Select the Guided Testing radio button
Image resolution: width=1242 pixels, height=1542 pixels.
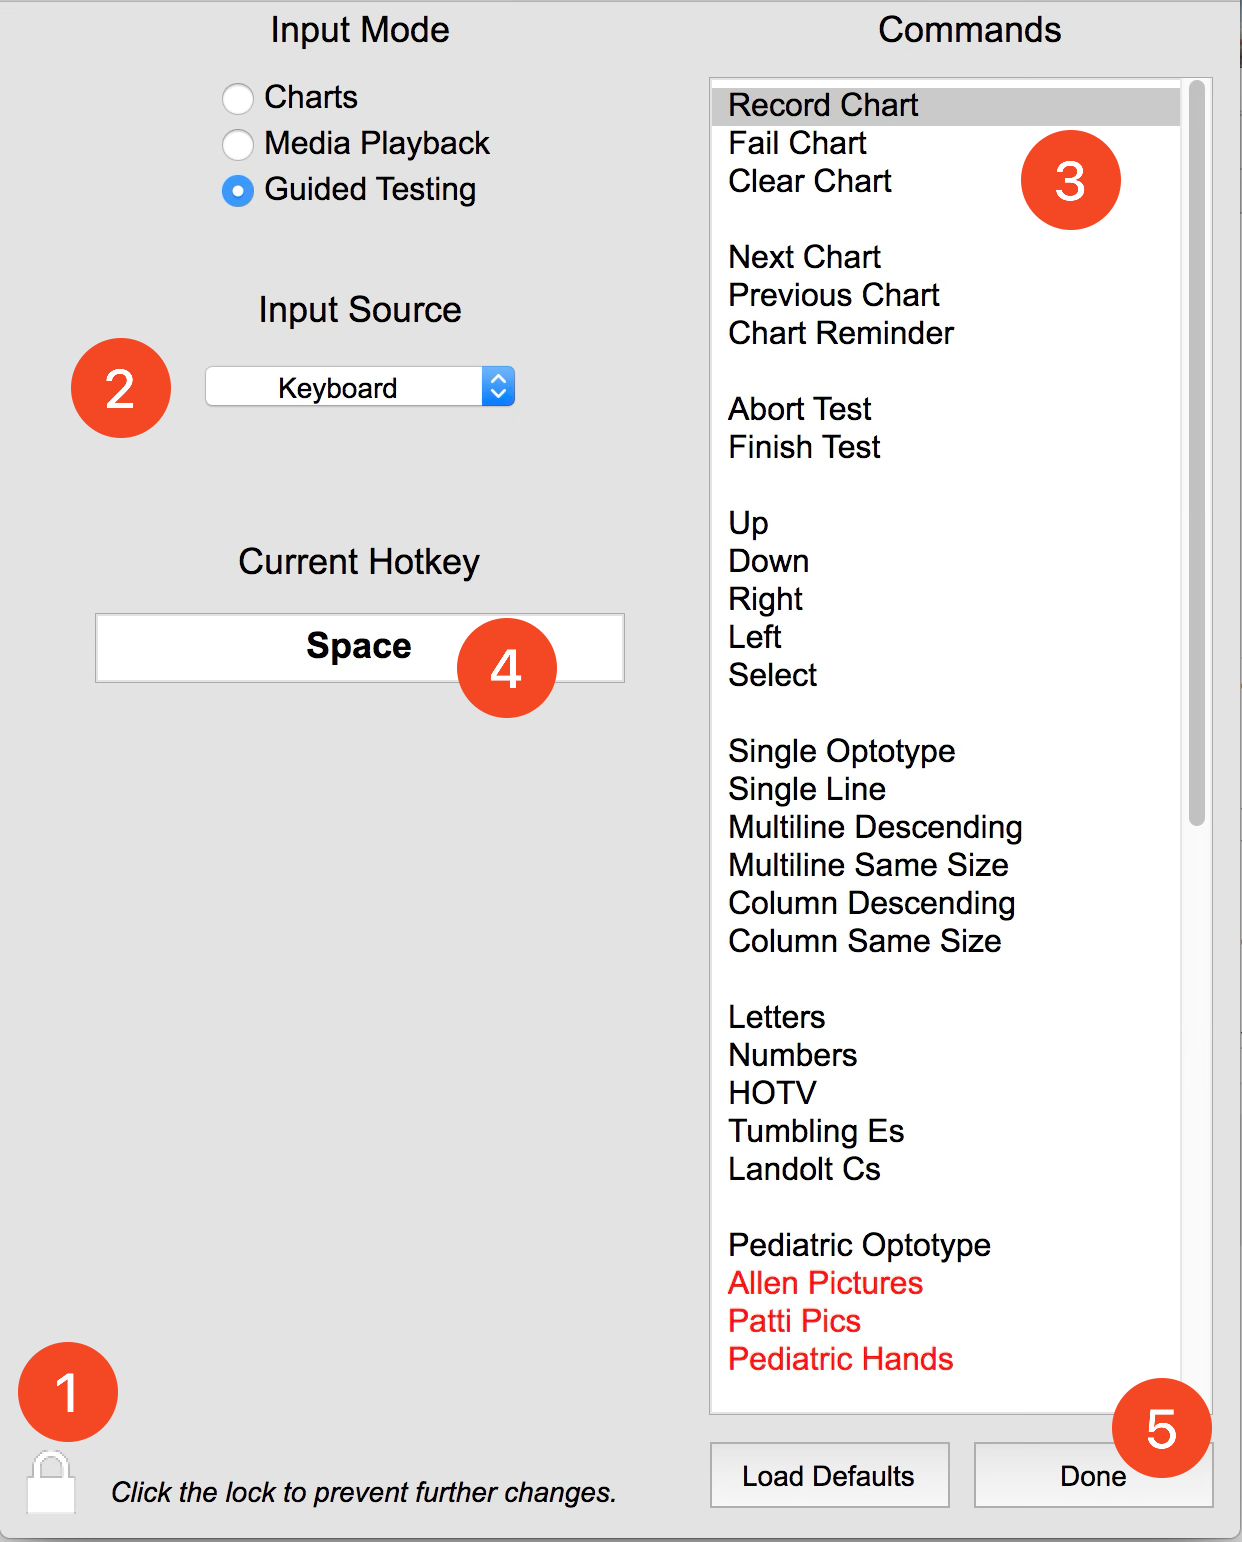(x=237, y=191)
